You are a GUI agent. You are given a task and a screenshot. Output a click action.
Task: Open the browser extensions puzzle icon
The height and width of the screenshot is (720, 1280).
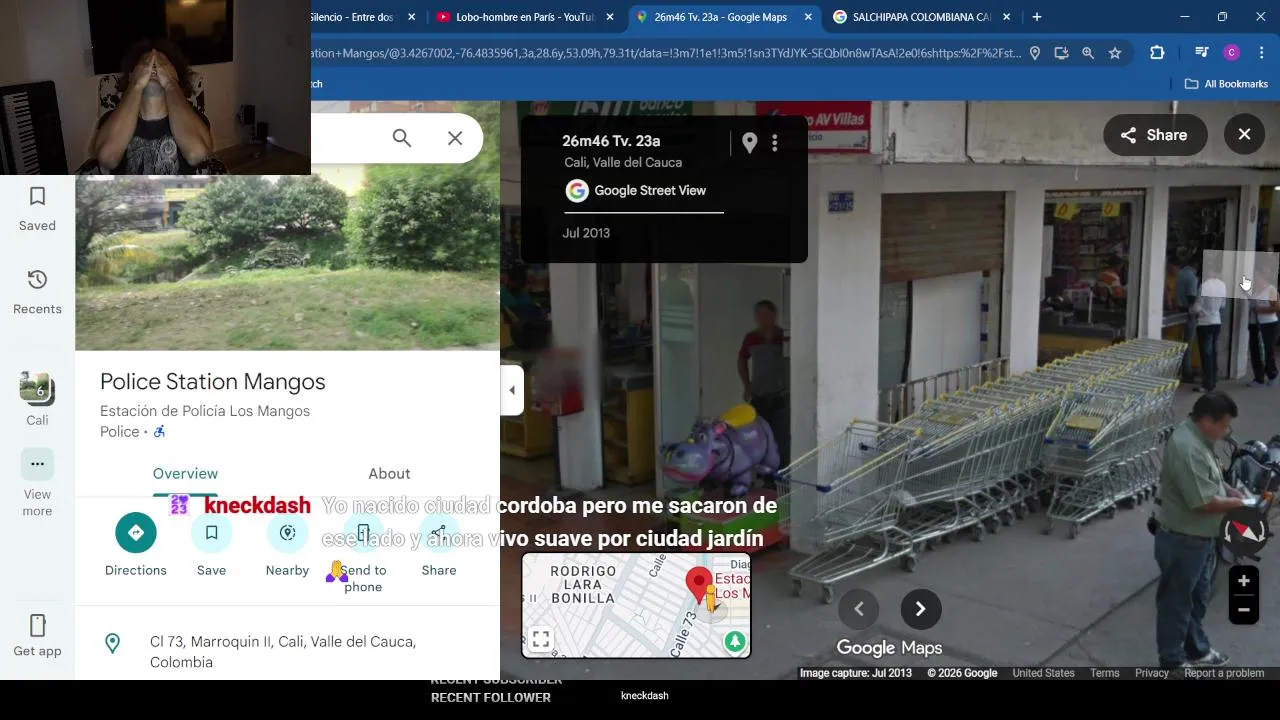pyautogui.click(x=1157, y=53)
